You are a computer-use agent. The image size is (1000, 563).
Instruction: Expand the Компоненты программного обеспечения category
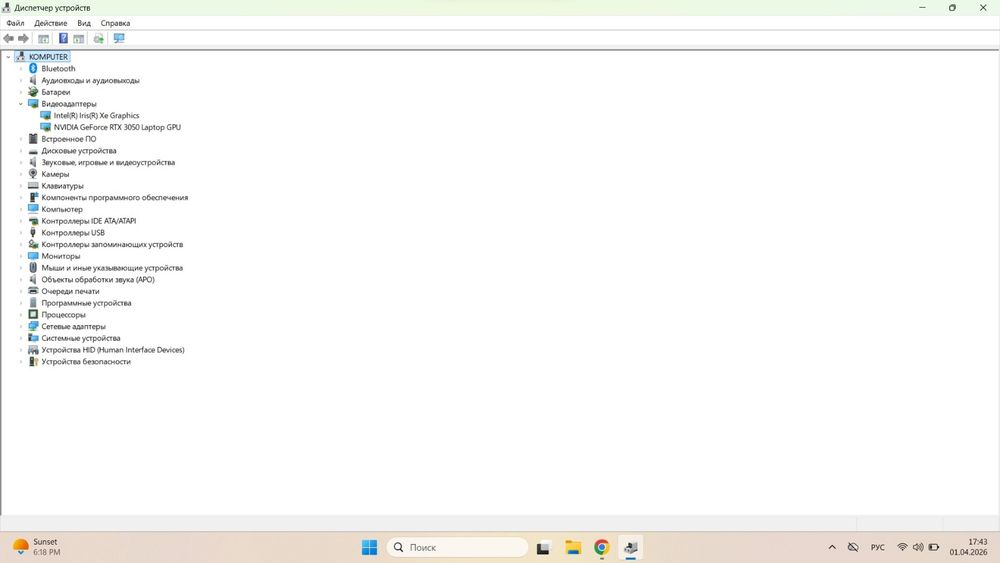click(20, 197)
